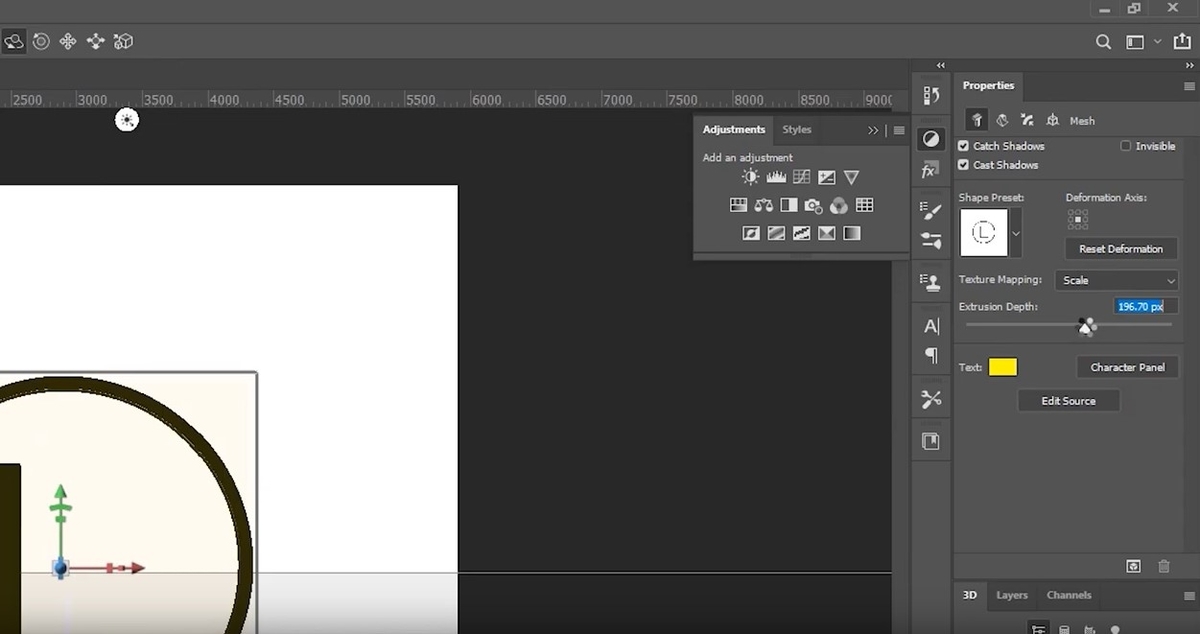Add a Black & White adjustment
The height and width of the screenshot is (634, 1200).
point(789,205)
